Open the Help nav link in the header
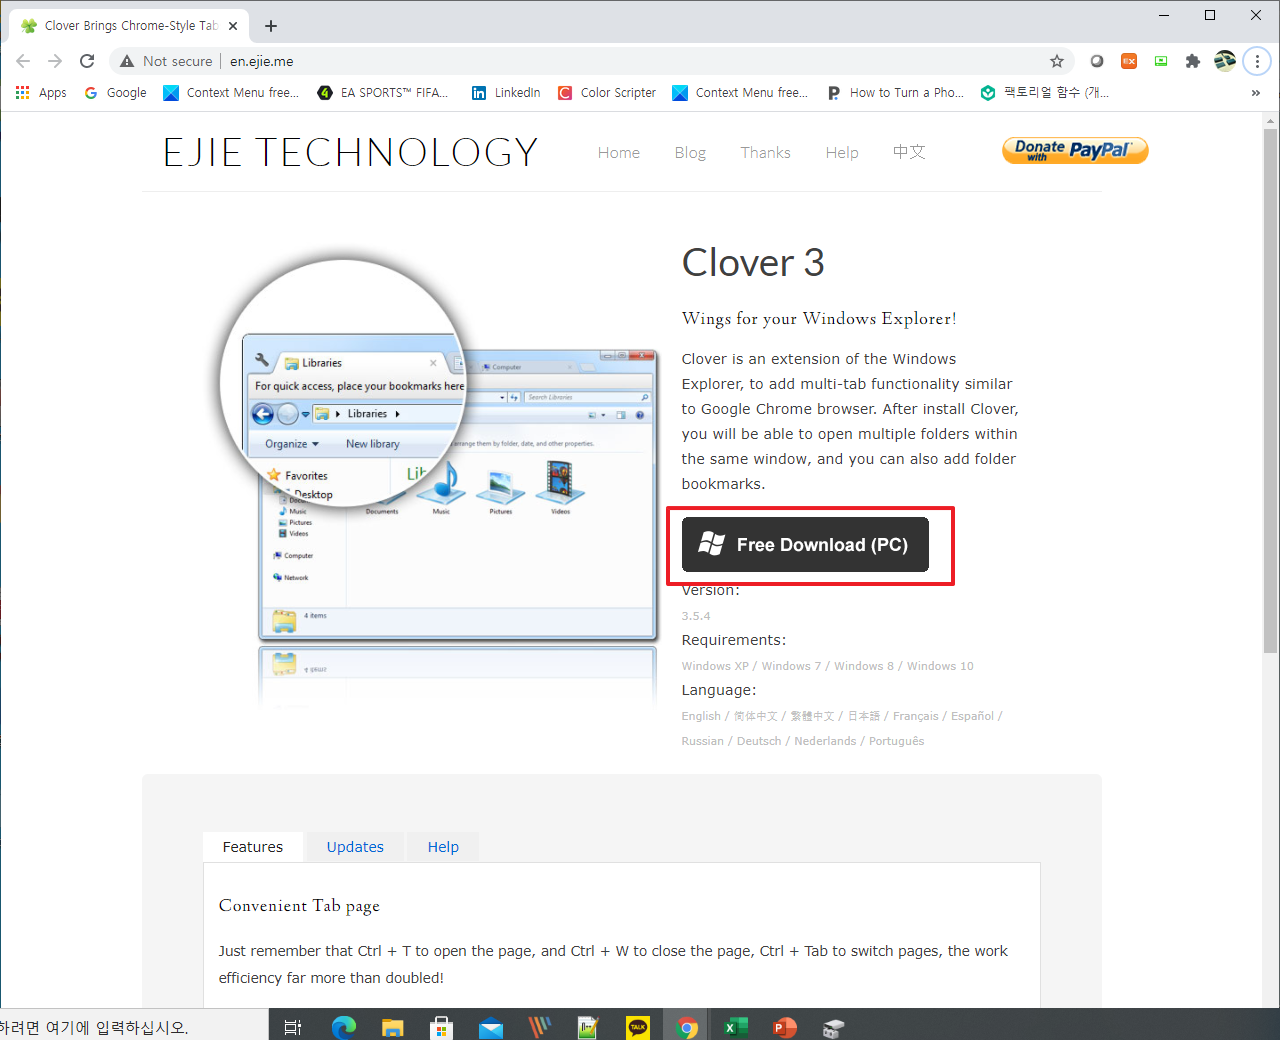The width and height of the screenshot is (1280, 1040). [842, 152]
